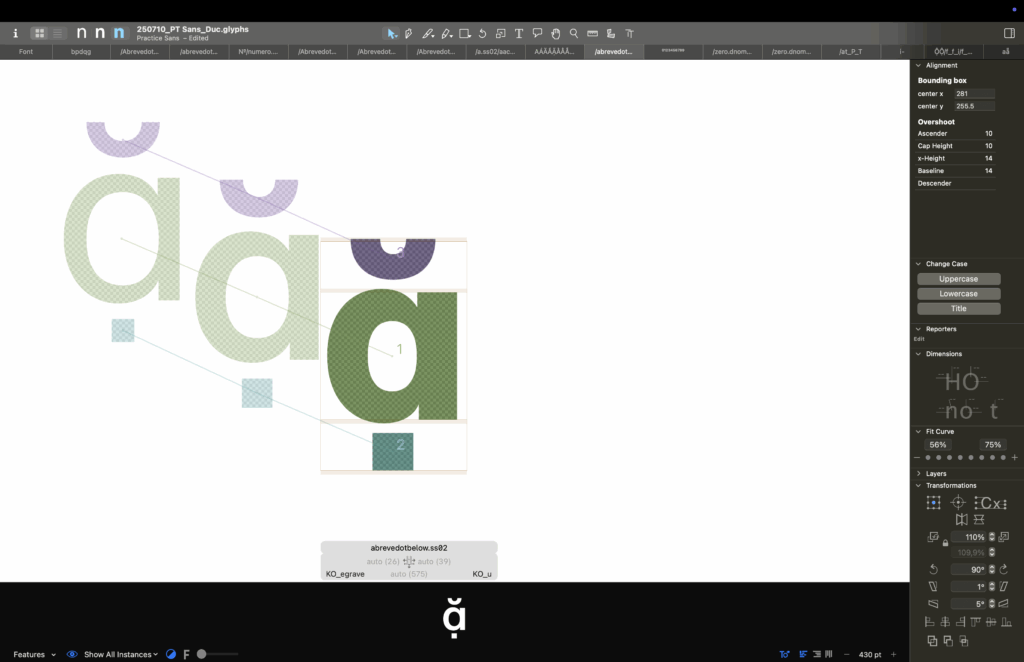Select the Primitives rectangle tool
Screen dimensions: 1024x662
coord(465,33)
